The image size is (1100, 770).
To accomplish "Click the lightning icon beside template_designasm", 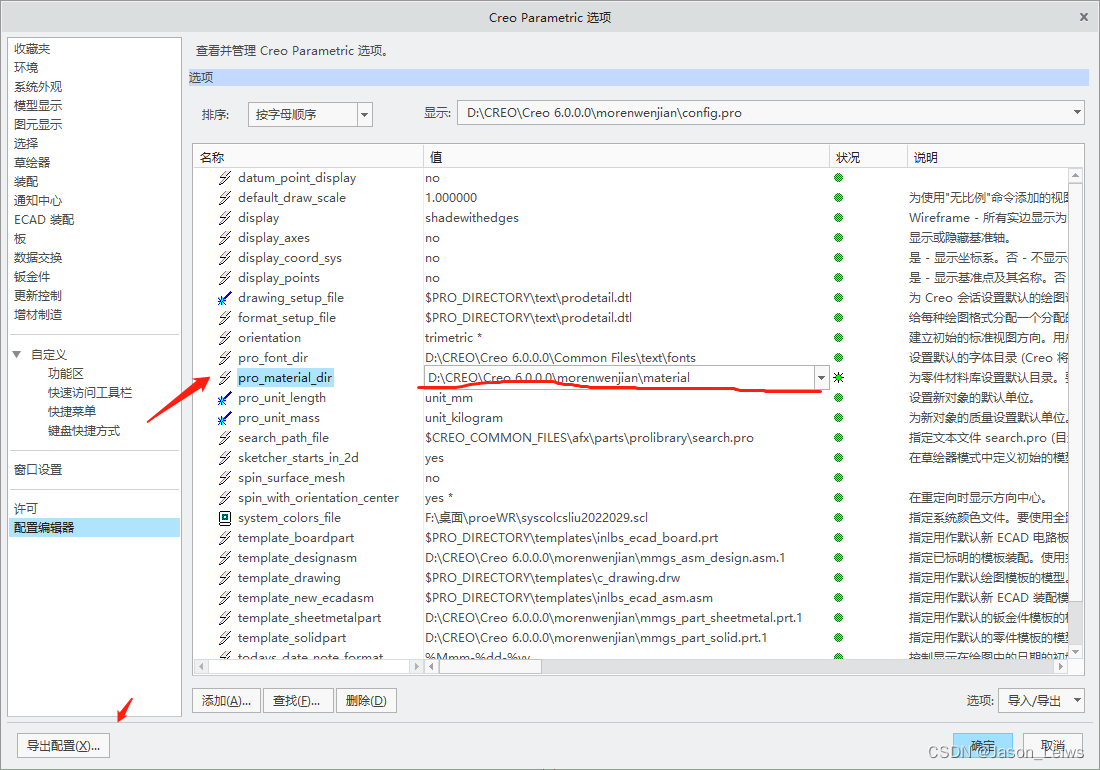I will pos(224,558).
